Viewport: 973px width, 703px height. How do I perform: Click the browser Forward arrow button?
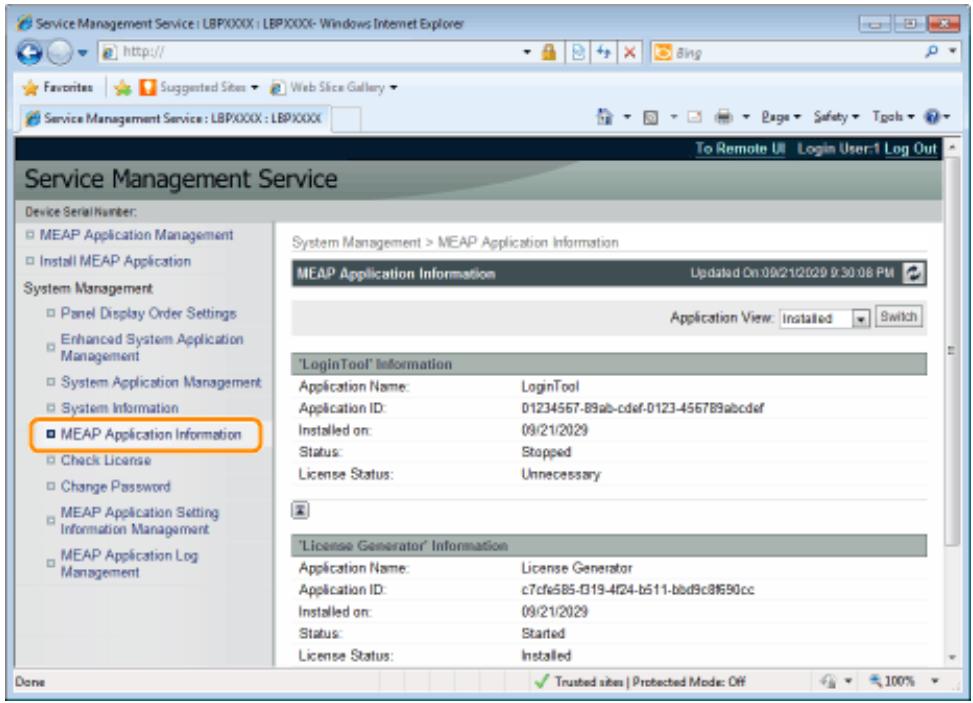pyautogui.click(x=60, y=53)
